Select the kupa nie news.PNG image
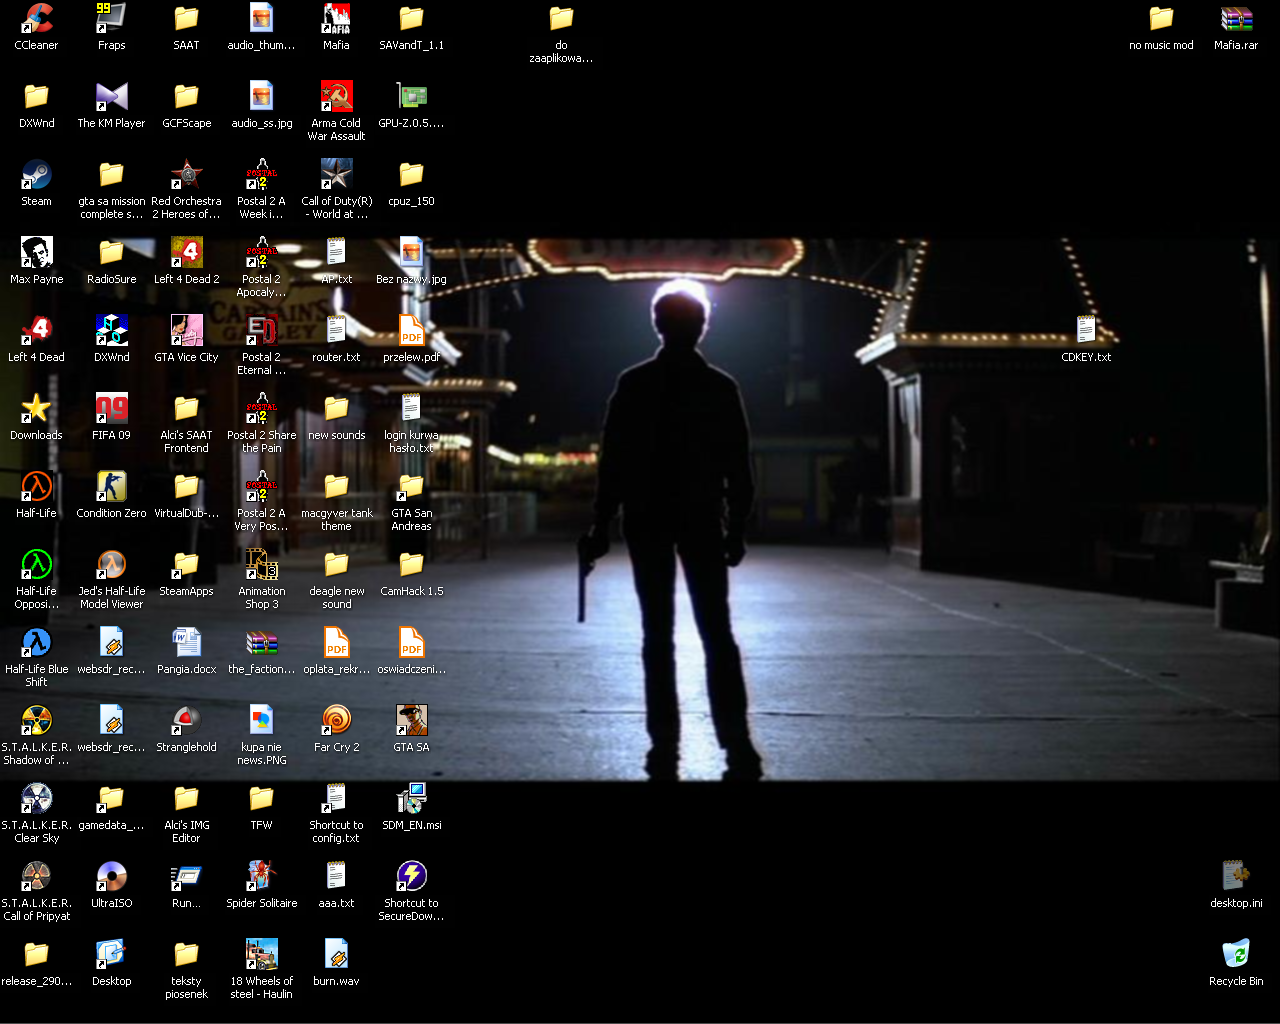This screenshot has height=1024, width=1280. tap(261, 720)
